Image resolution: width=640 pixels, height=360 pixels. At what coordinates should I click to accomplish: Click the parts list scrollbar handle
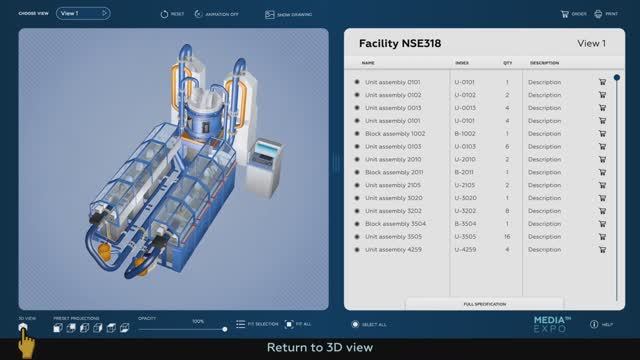617,78
